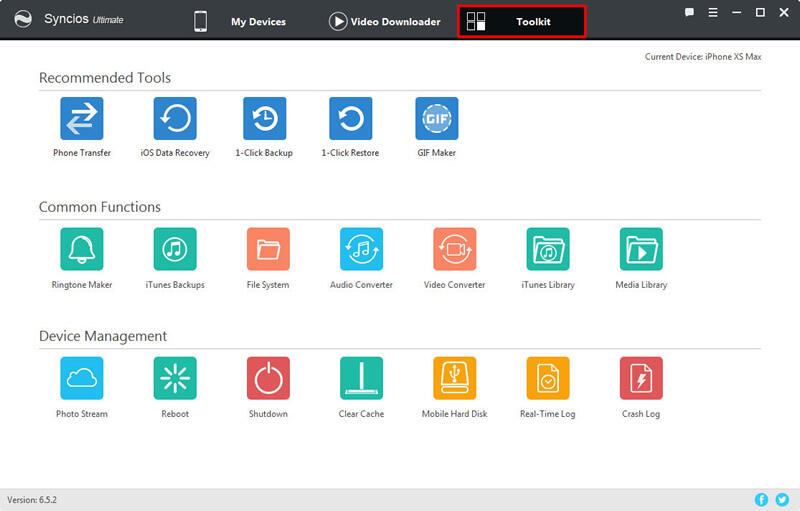Click the Reboot device icon
Screen dimensions: 800x511
coord(175,378)
